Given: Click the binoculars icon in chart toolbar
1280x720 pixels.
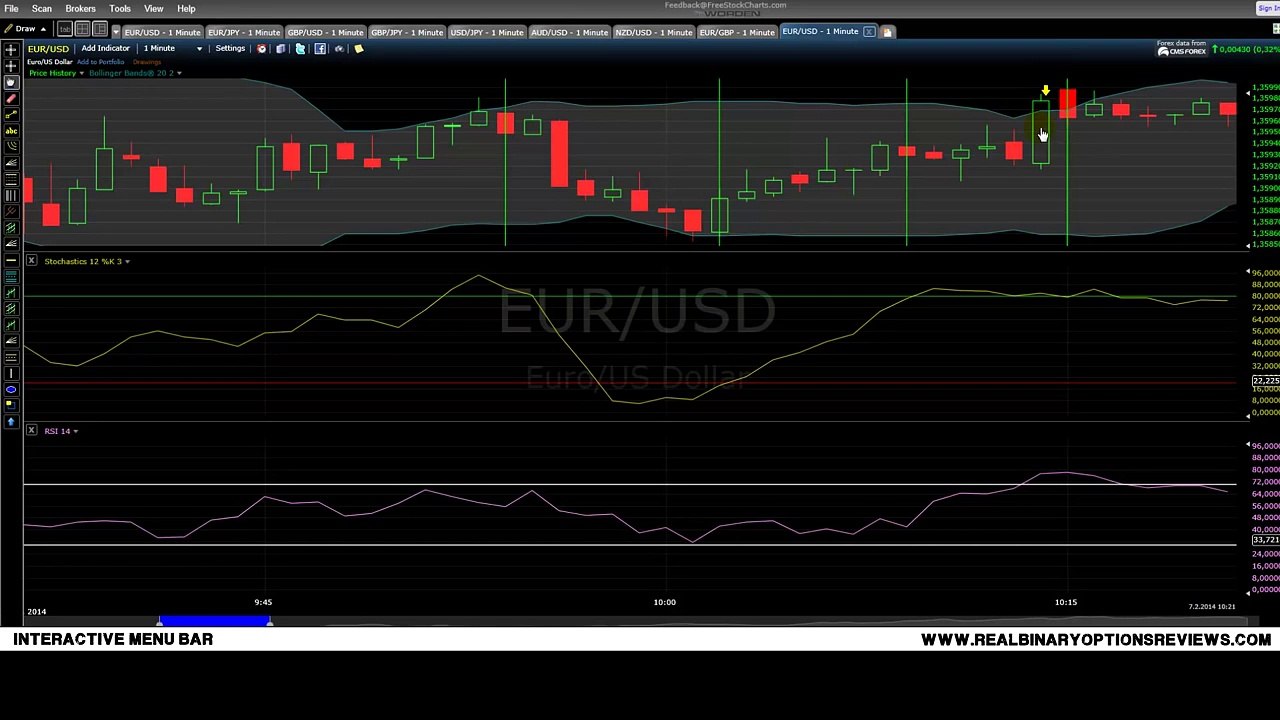Looking at the screenshot, I should 339,48.
